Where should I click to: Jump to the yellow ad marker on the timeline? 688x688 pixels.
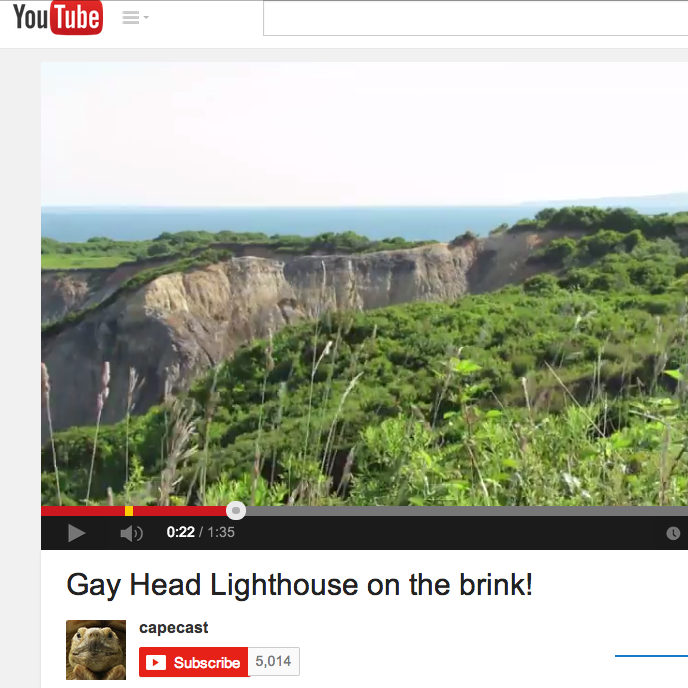[129, 511]
